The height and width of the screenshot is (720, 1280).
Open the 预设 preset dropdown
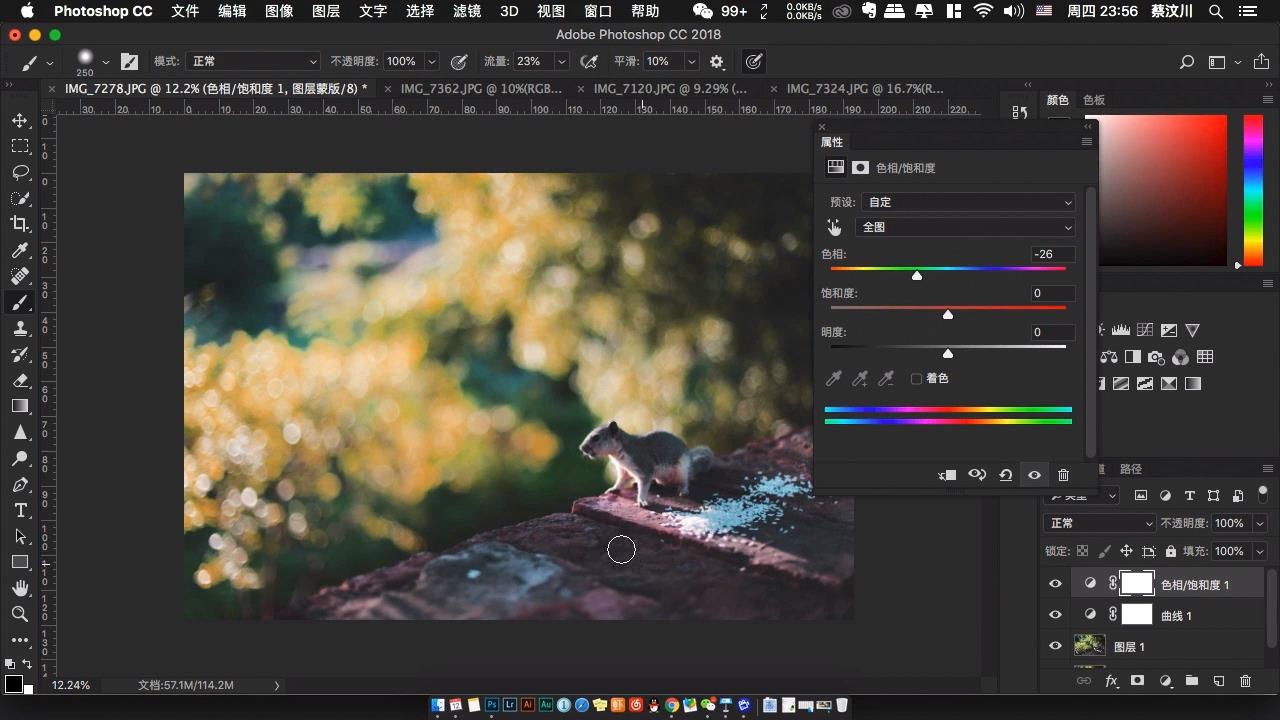[968, 202]
